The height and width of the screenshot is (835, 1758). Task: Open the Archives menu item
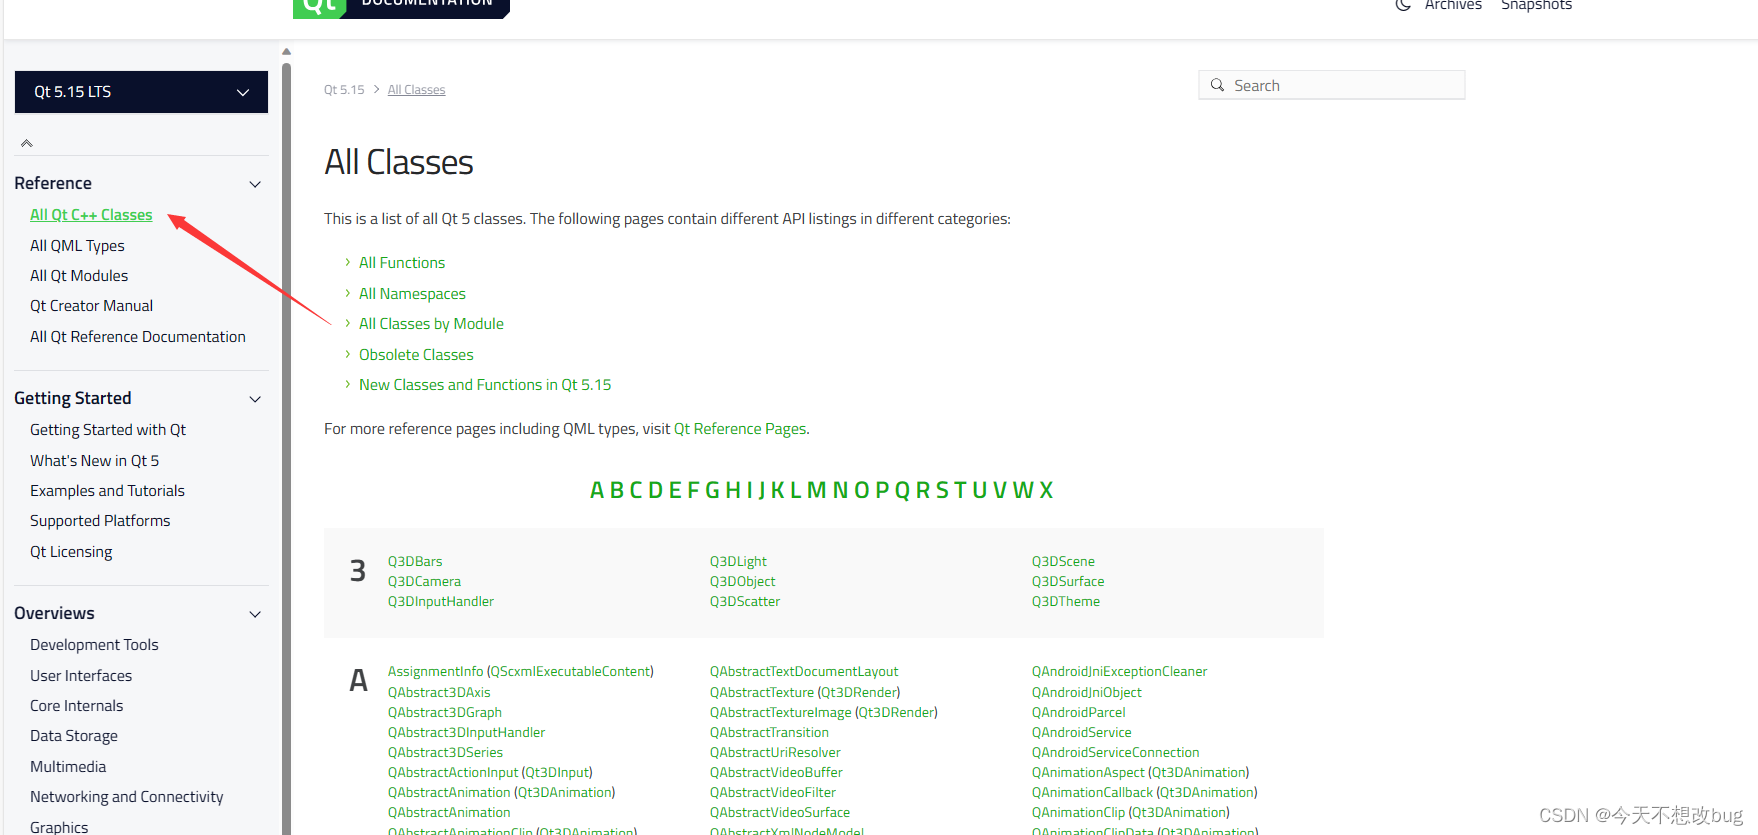tap(1453, 5)
